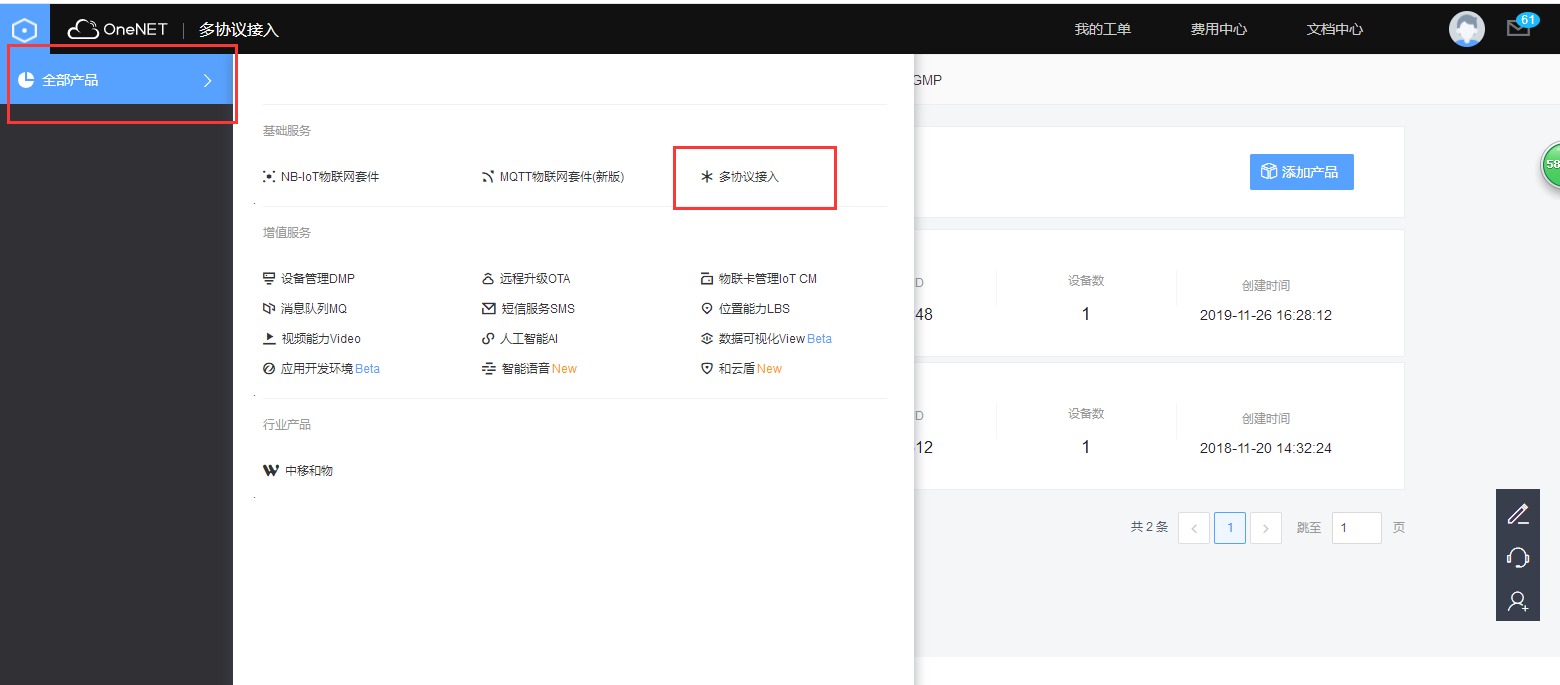The height and width of the screenshot is (685, 1560).
Task: Go to next page in pagination
Action: [1266, 528]
